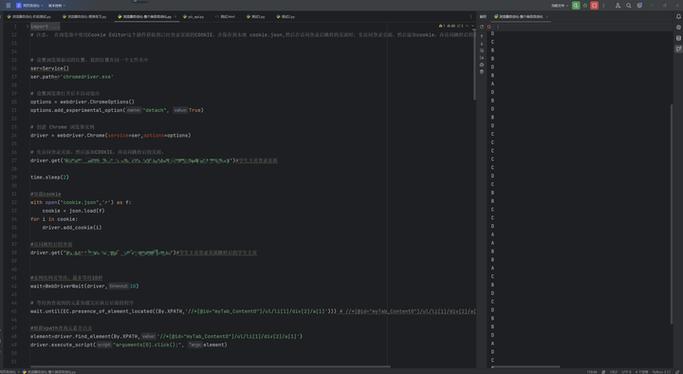Change file encoding UTF-8 in status bar
Screen dimensions: 683x374
[626, 372]
